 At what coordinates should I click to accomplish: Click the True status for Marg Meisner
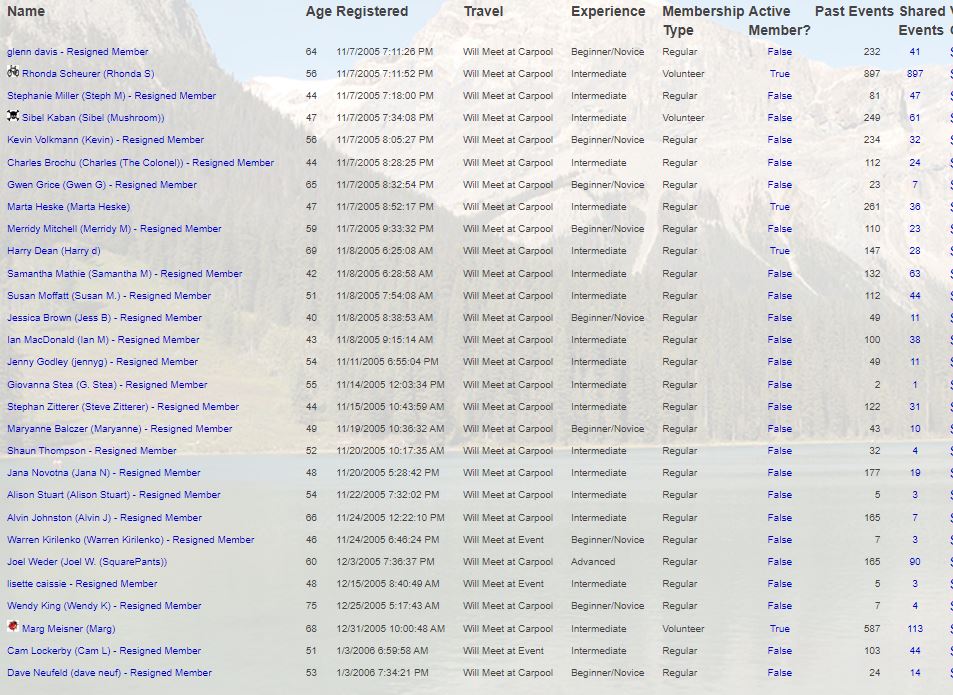780,629
